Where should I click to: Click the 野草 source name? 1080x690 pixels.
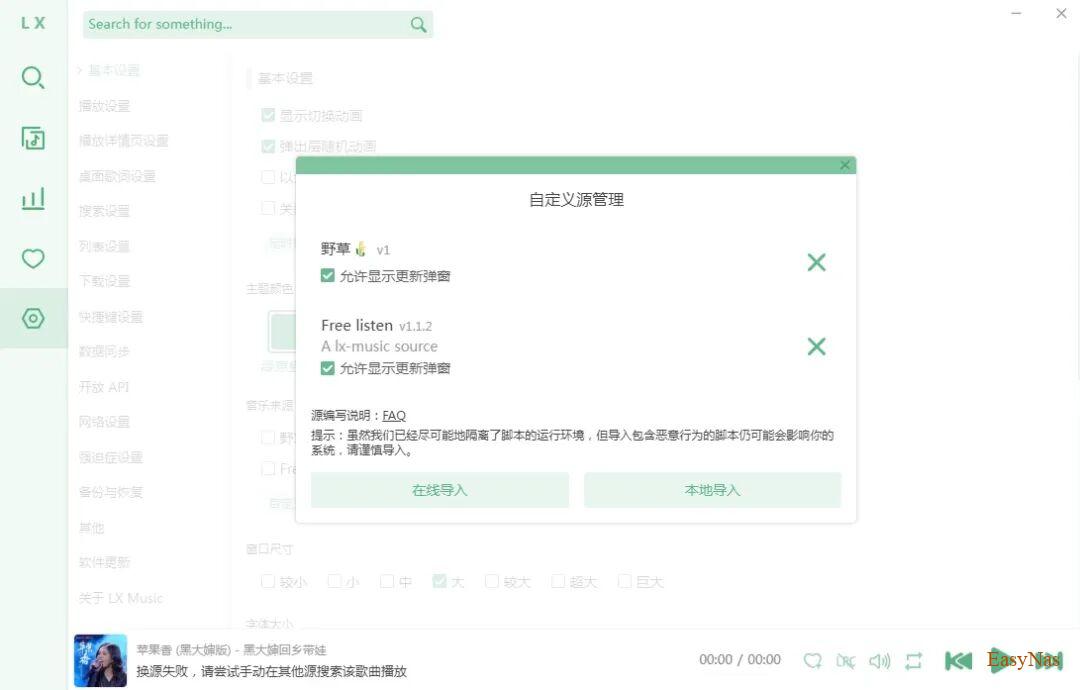point(335,249)
